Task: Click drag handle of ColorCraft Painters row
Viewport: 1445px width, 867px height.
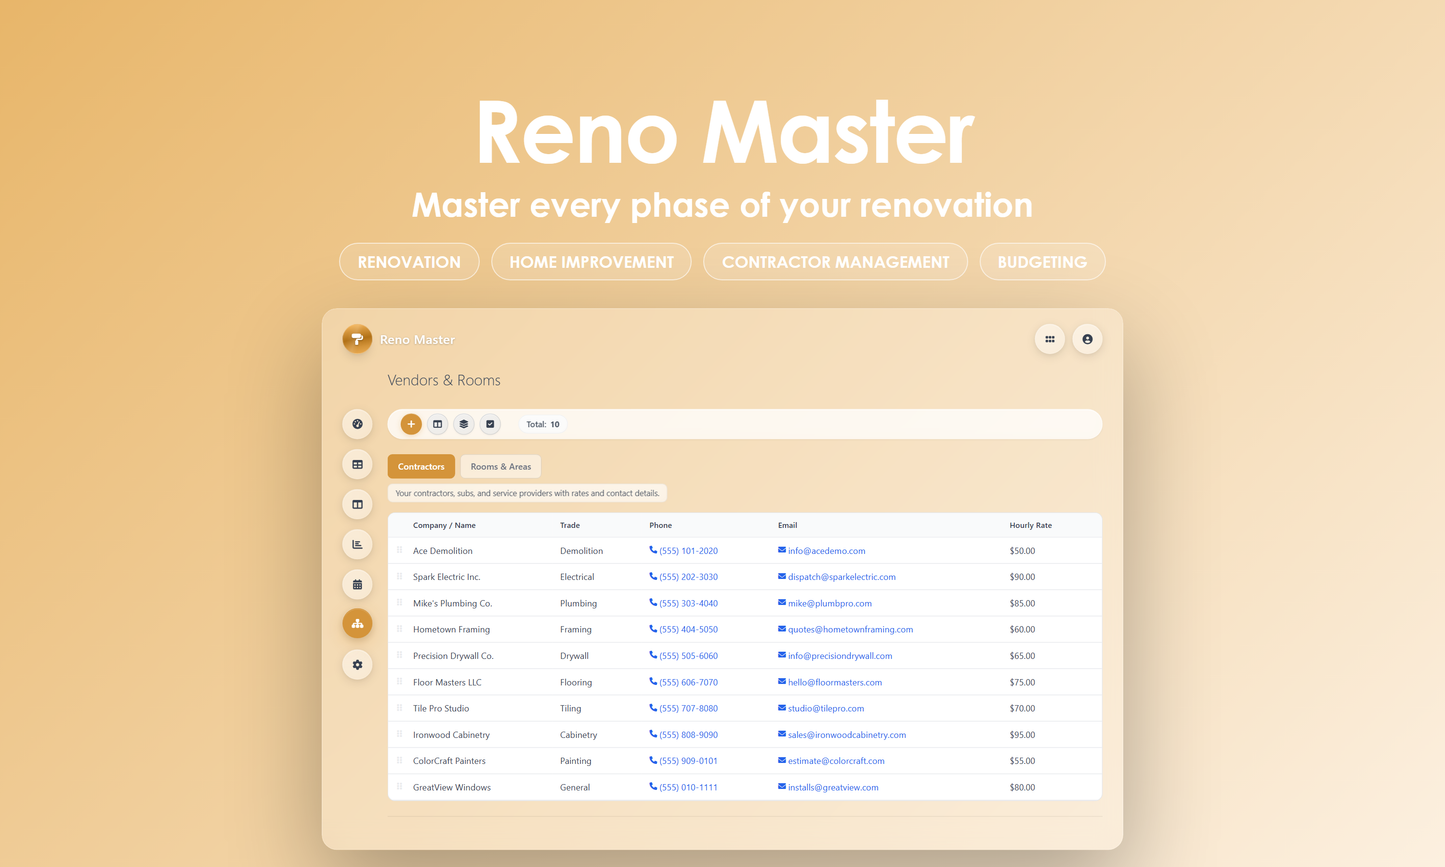Action: click(x=399, y=760)
